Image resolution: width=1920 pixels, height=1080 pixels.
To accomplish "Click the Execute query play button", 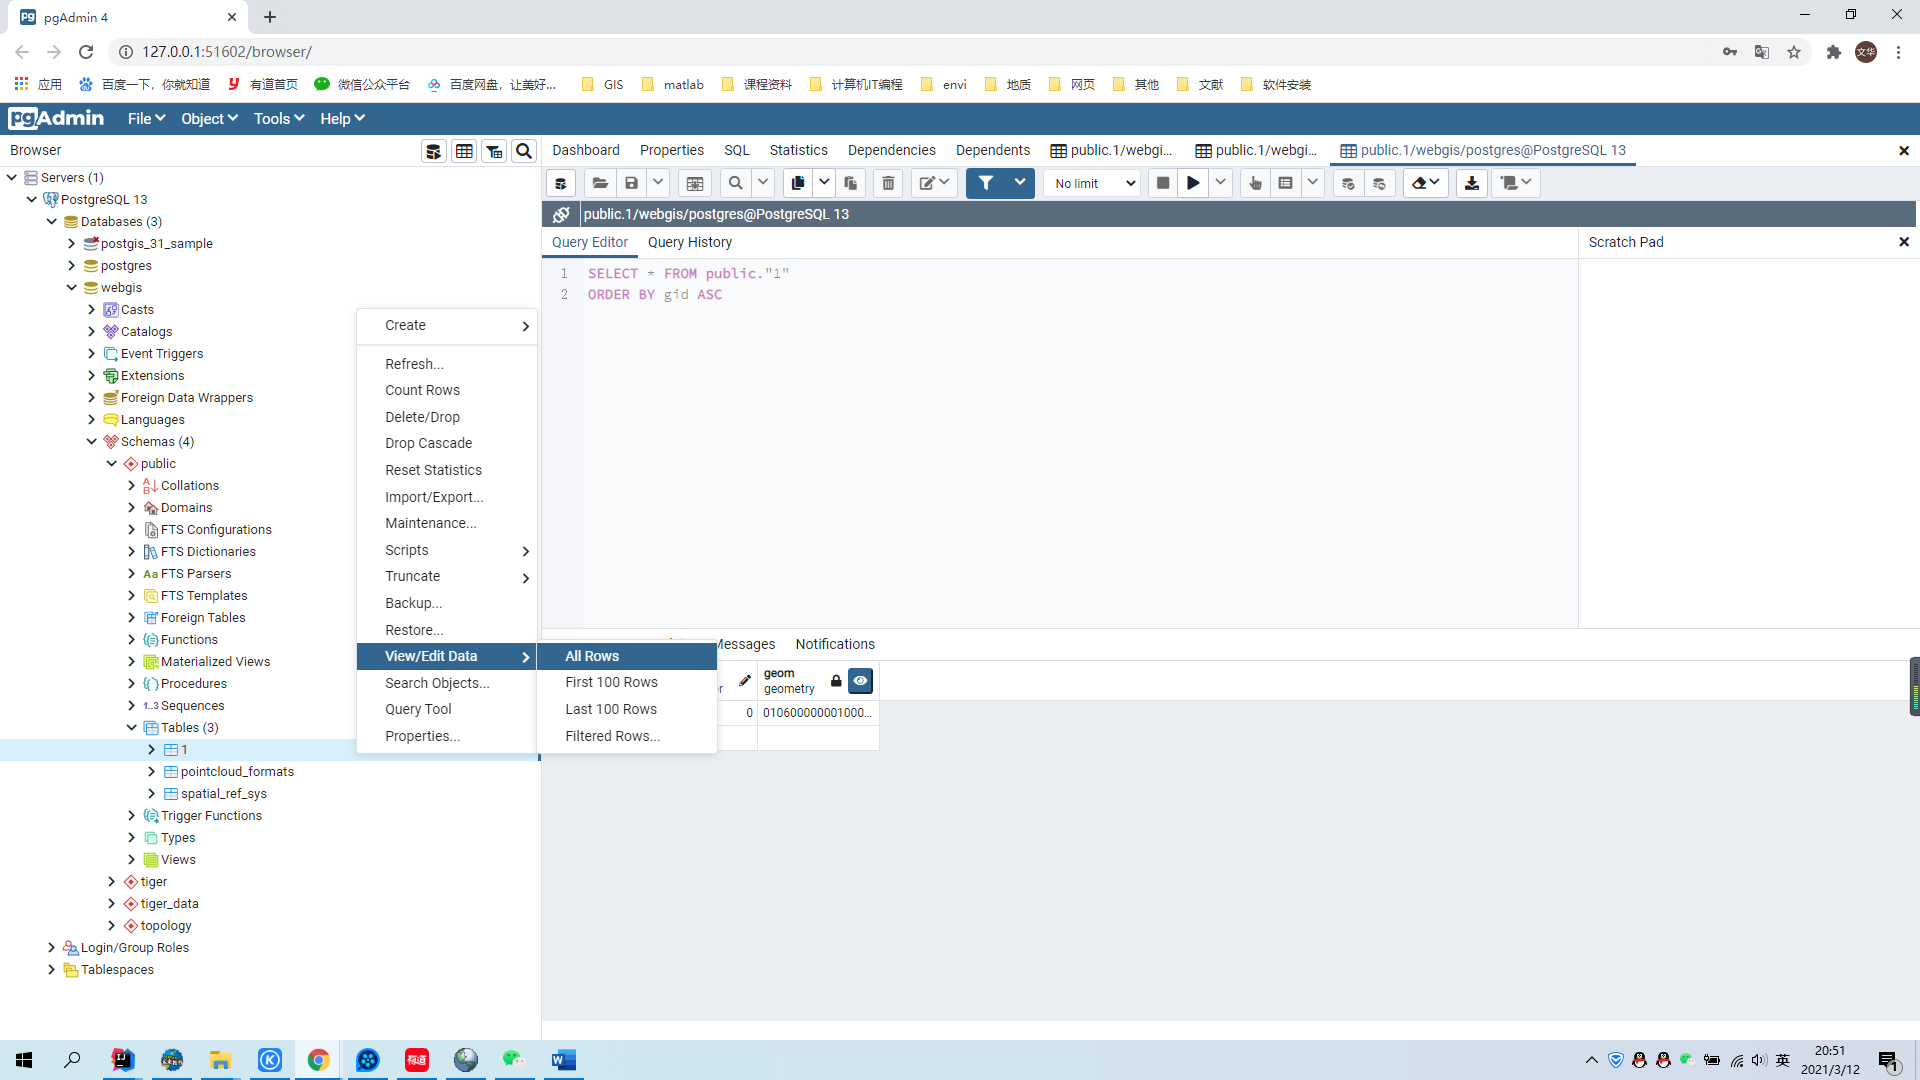I will tap(1193, 183).
